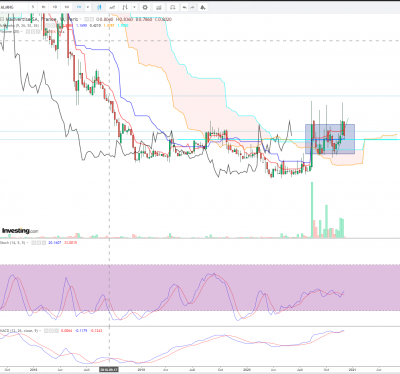Click the MACD legend title

pos(18,331)
